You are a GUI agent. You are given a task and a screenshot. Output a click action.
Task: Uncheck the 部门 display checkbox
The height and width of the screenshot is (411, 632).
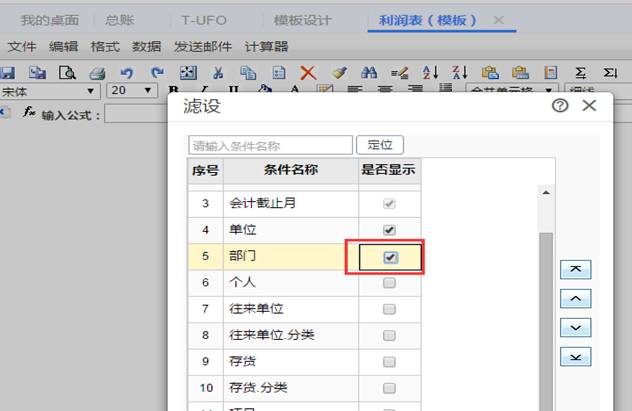point(390,257)
